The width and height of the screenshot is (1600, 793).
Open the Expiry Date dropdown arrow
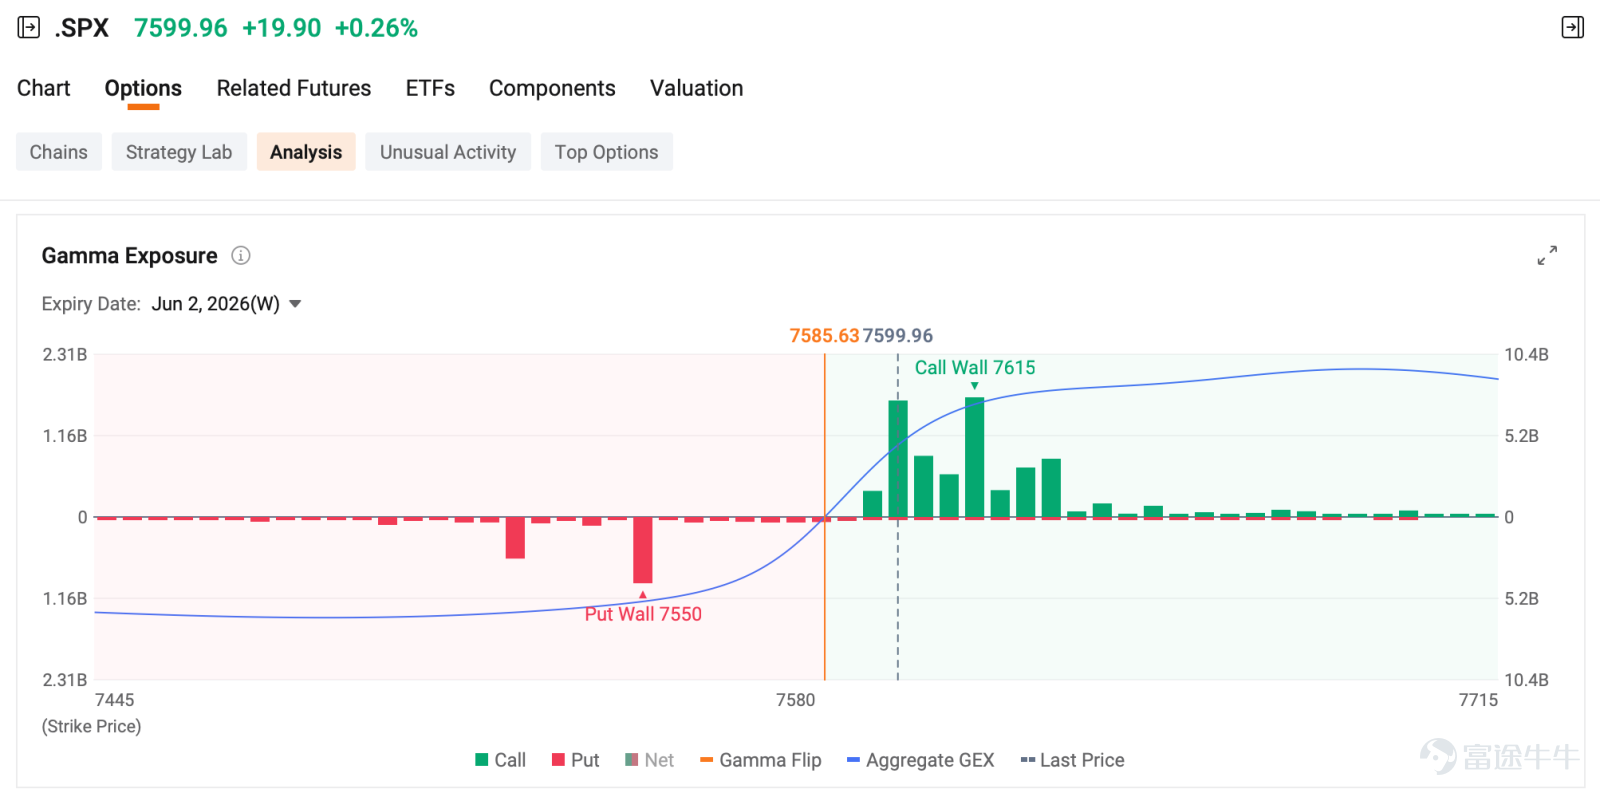[295, 304]
